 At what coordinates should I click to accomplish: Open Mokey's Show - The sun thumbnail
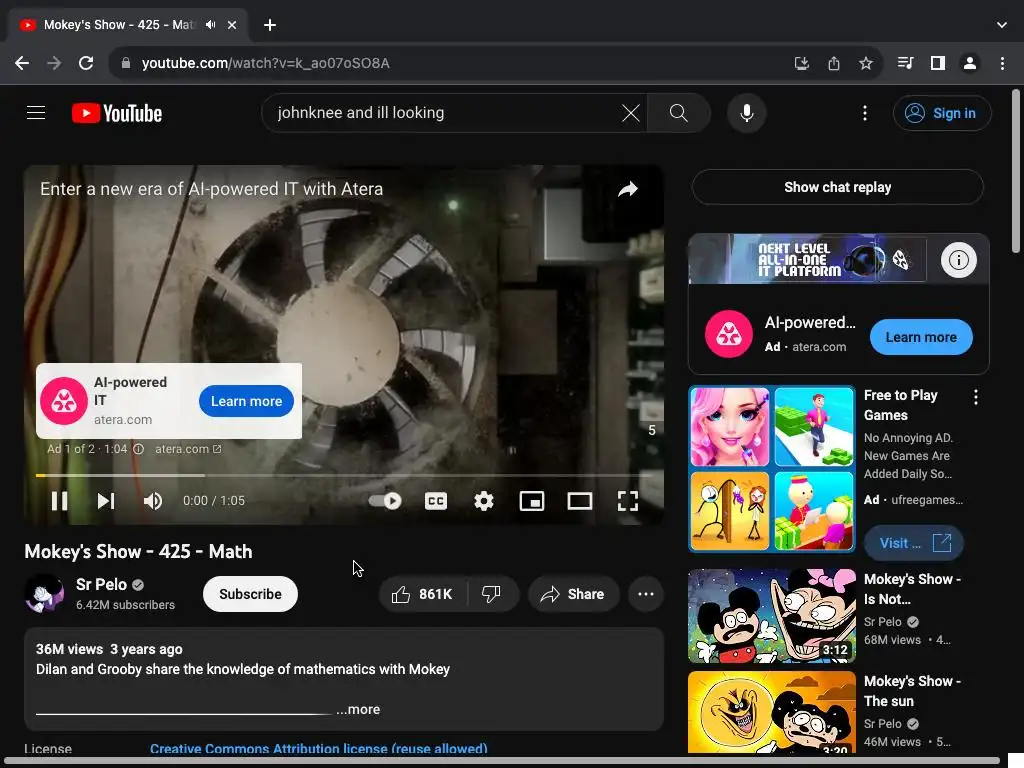772,712
